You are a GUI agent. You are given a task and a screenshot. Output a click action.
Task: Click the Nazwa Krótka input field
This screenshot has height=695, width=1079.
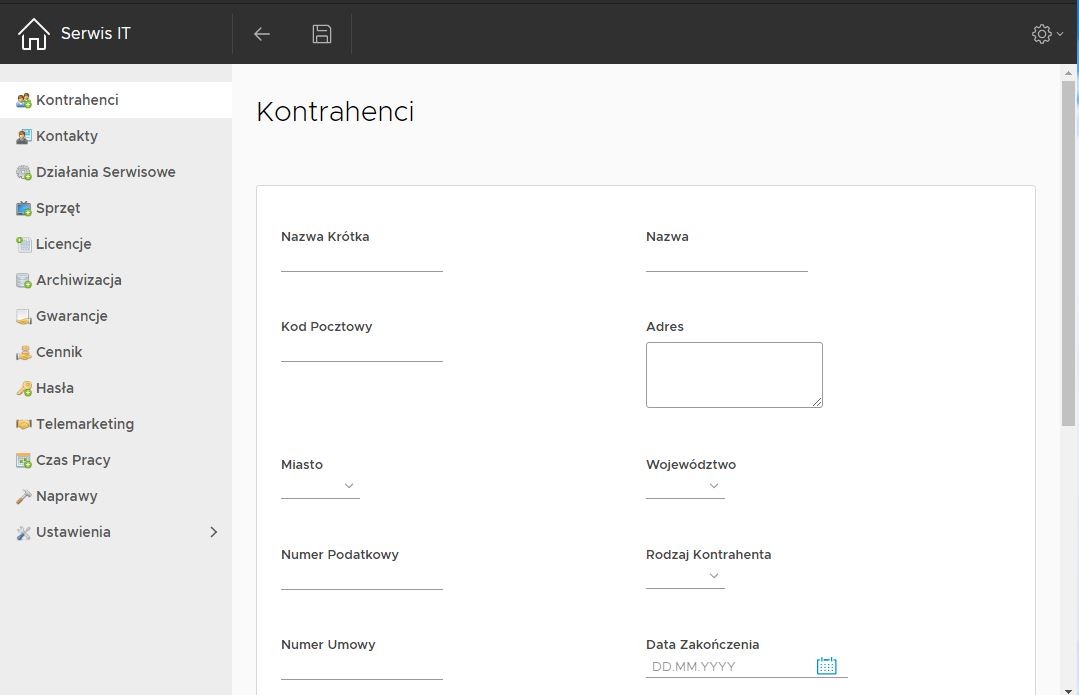click(x=361, y=260)
